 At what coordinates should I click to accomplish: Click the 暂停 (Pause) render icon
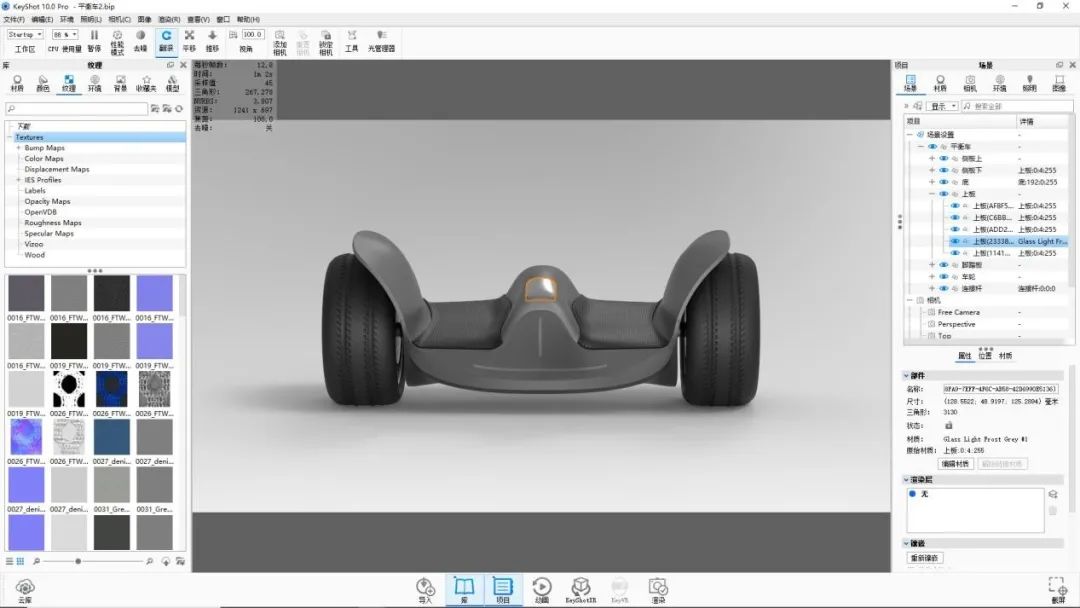94,40
